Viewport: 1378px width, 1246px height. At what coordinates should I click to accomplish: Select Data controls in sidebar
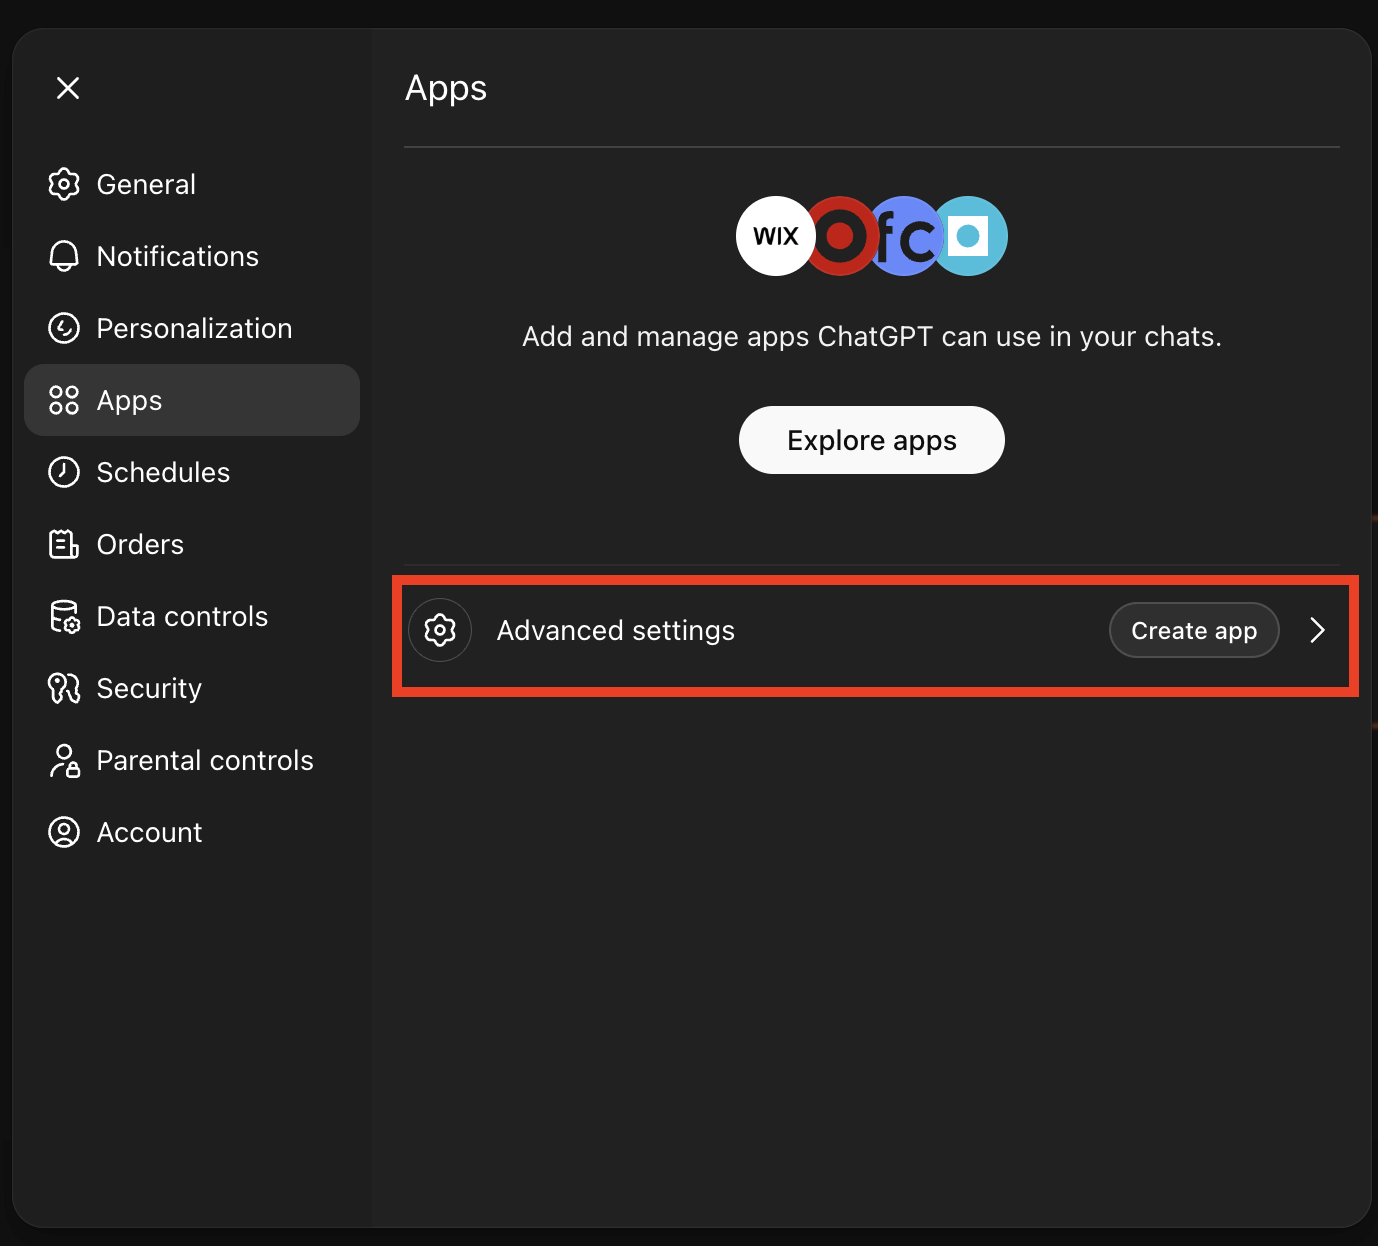pos(192,616)
